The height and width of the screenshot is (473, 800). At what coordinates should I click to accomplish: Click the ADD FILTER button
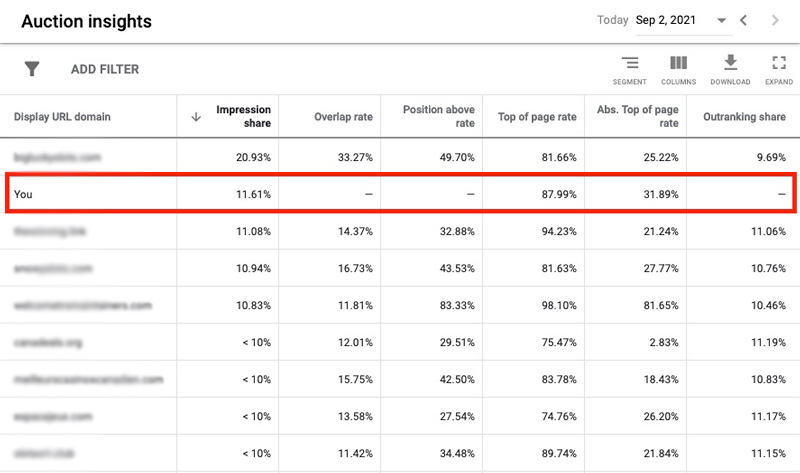[105, 70]
